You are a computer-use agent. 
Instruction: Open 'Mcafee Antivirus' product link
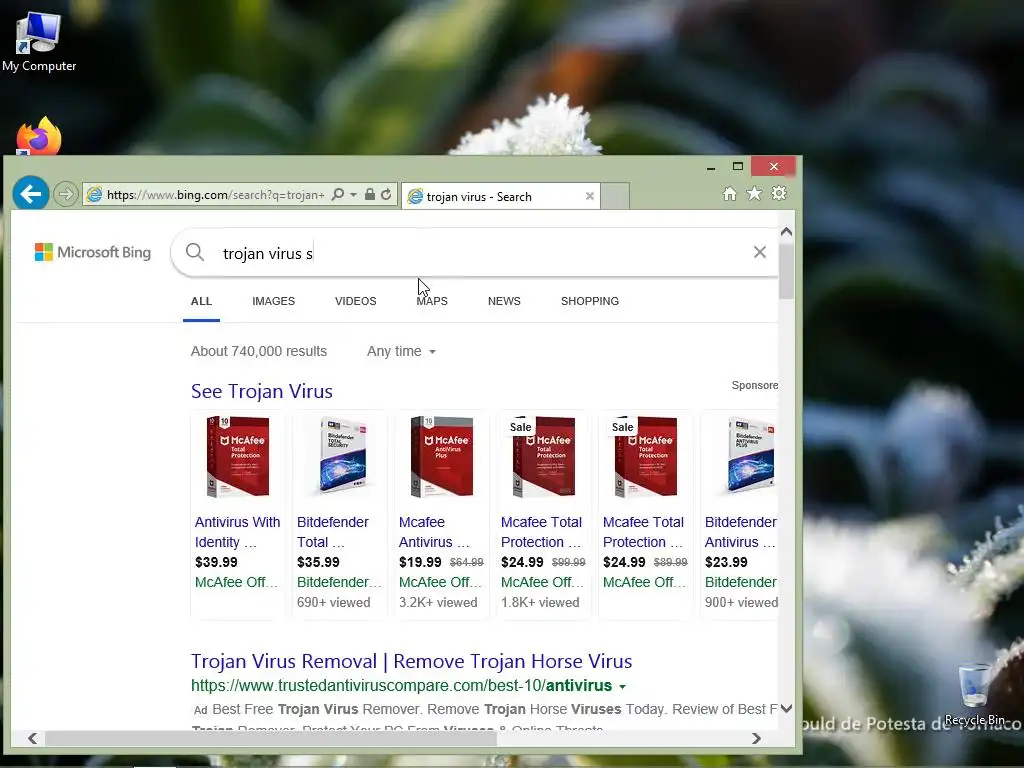point(434,532)
